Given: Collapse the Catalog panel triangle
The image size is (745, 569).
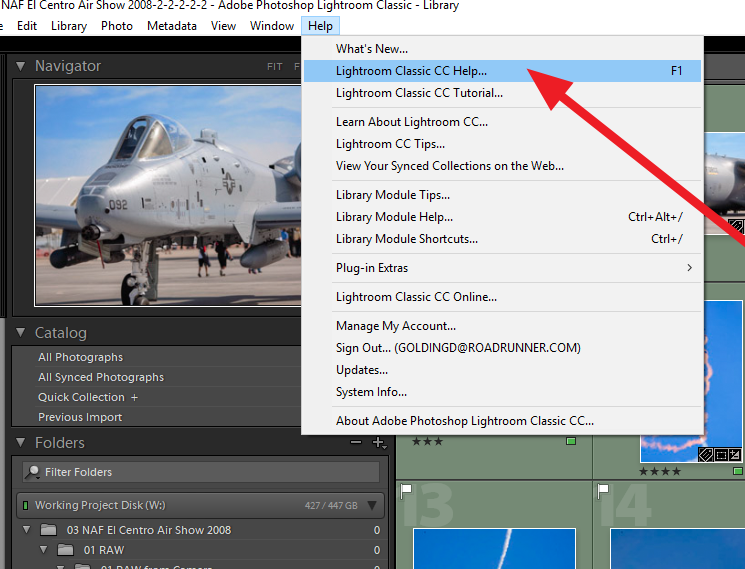Looking at the screenshot, I should coord(20,332).
